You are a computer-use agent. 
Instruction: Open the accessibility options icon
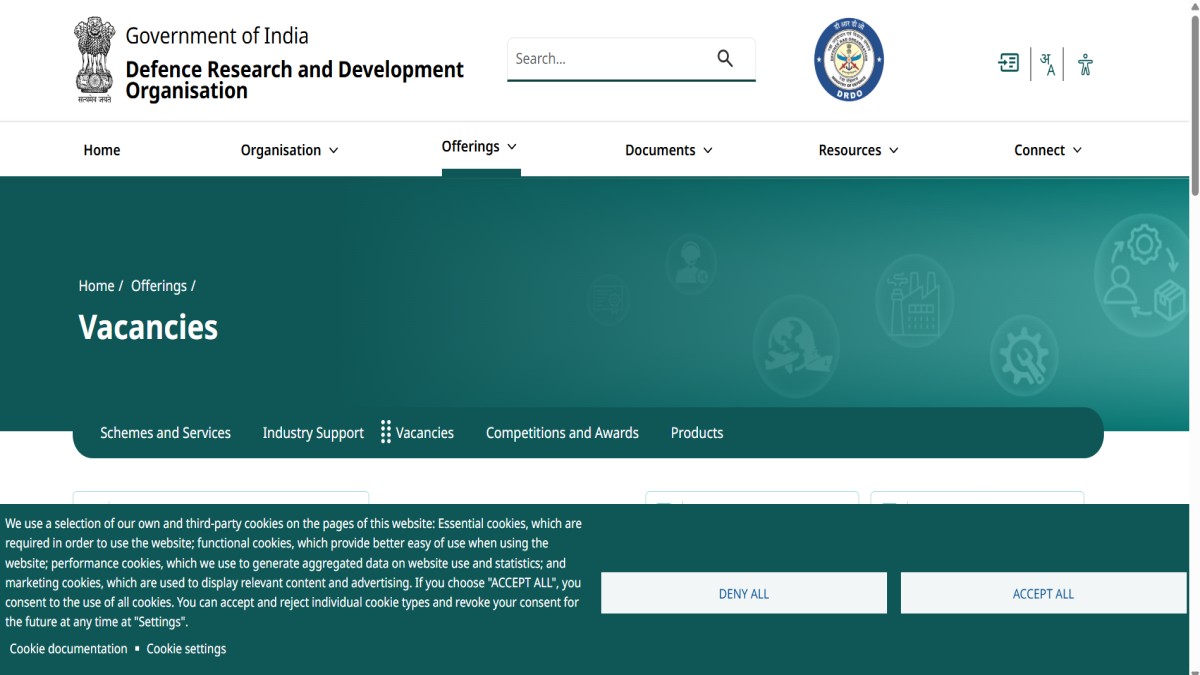coord(1085,64)
